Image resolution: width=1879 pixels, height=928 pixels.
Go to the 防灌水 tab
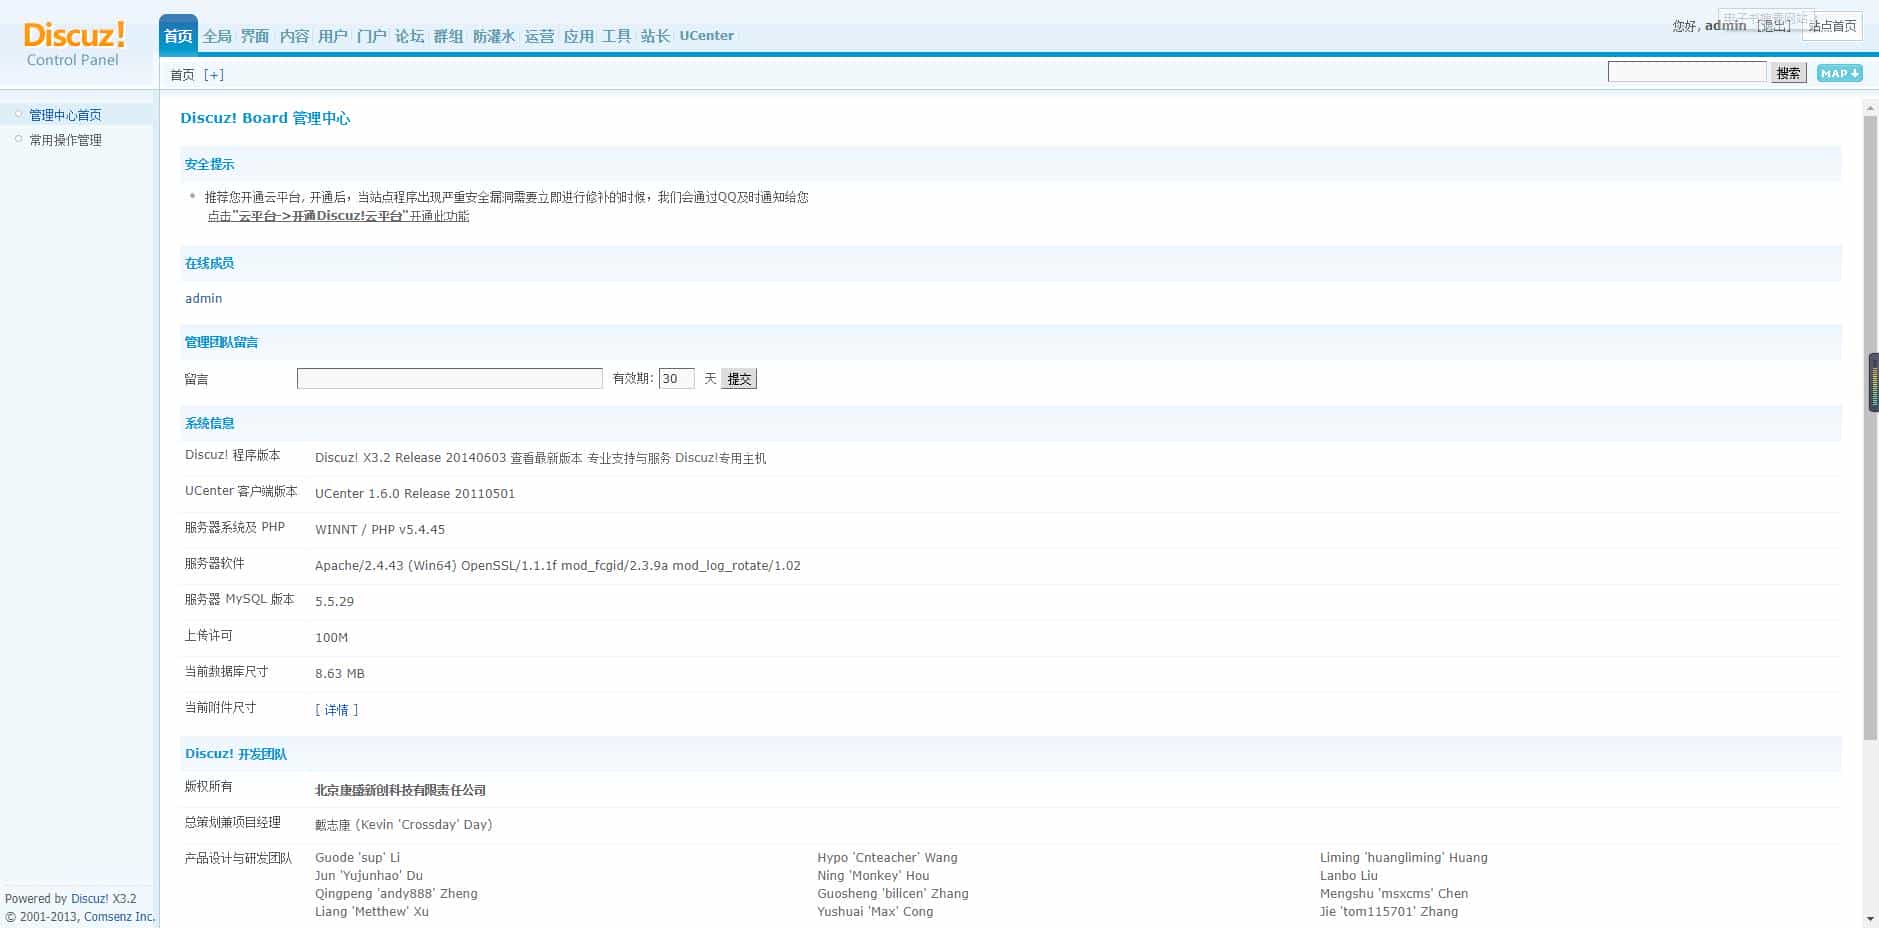pyautogui.click(x=494, y=36)
